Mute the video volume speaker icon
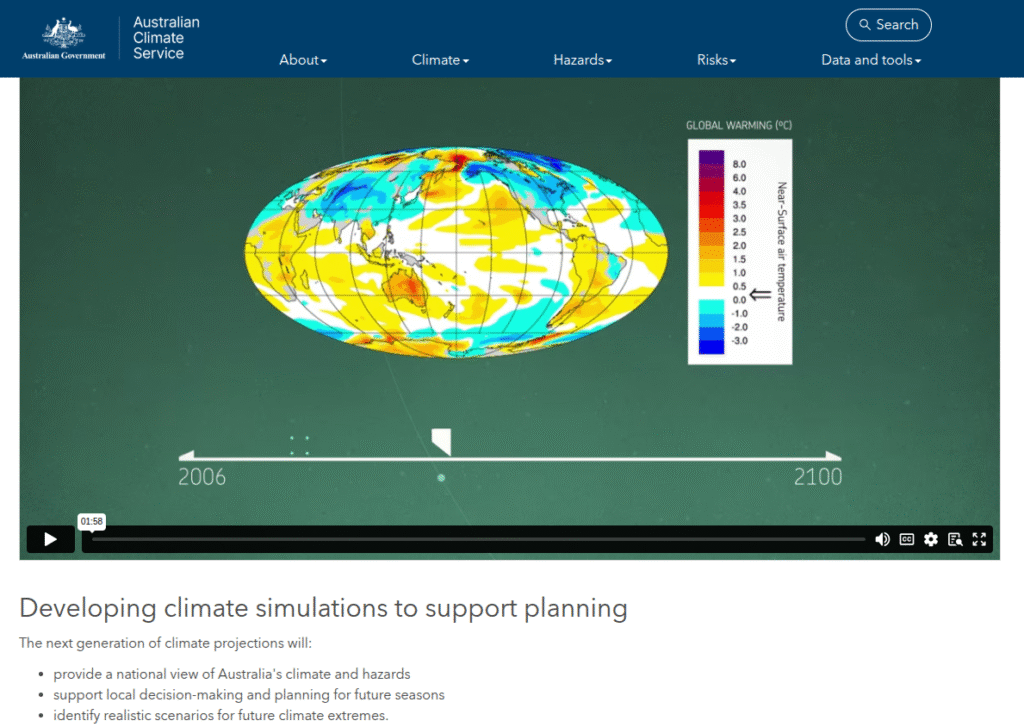The image size is (1024, 727). coord(882,539)
